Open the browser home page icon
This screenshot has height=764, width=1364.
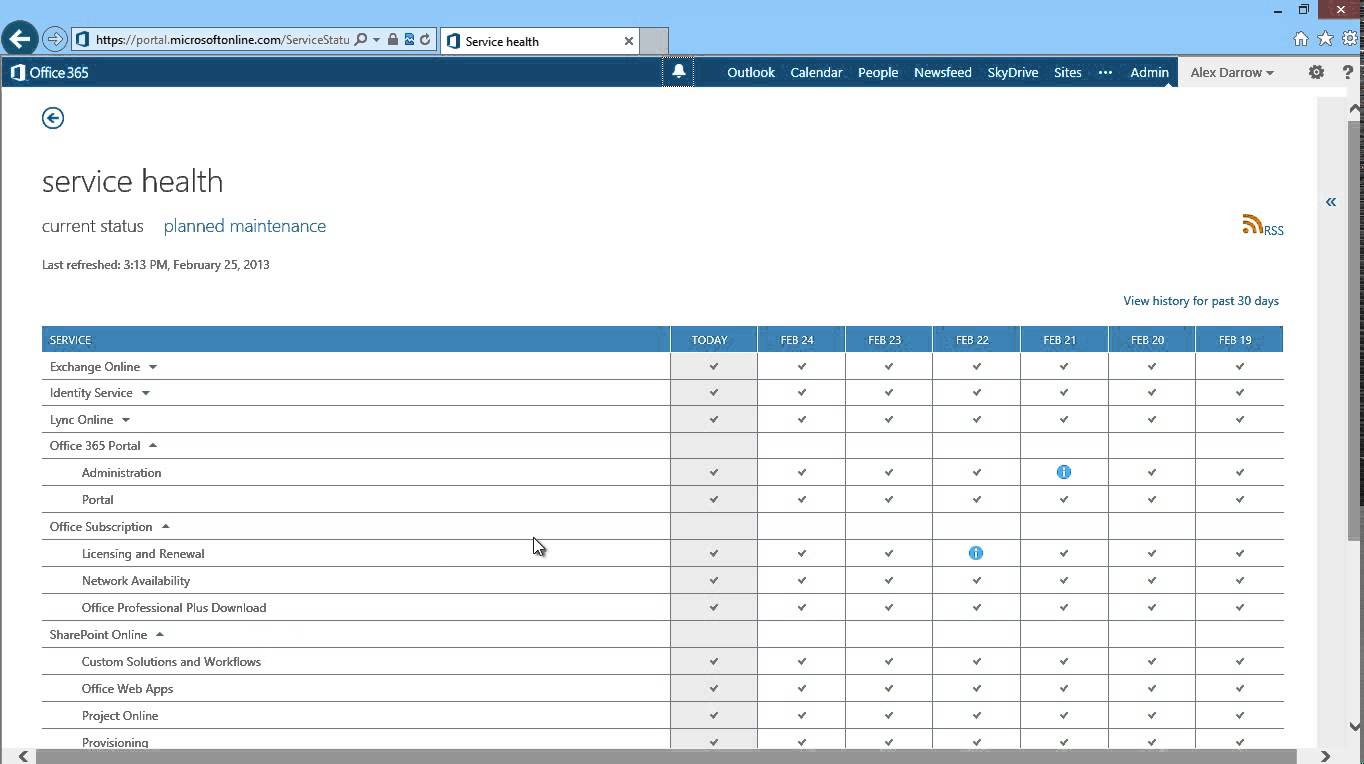1301,39
